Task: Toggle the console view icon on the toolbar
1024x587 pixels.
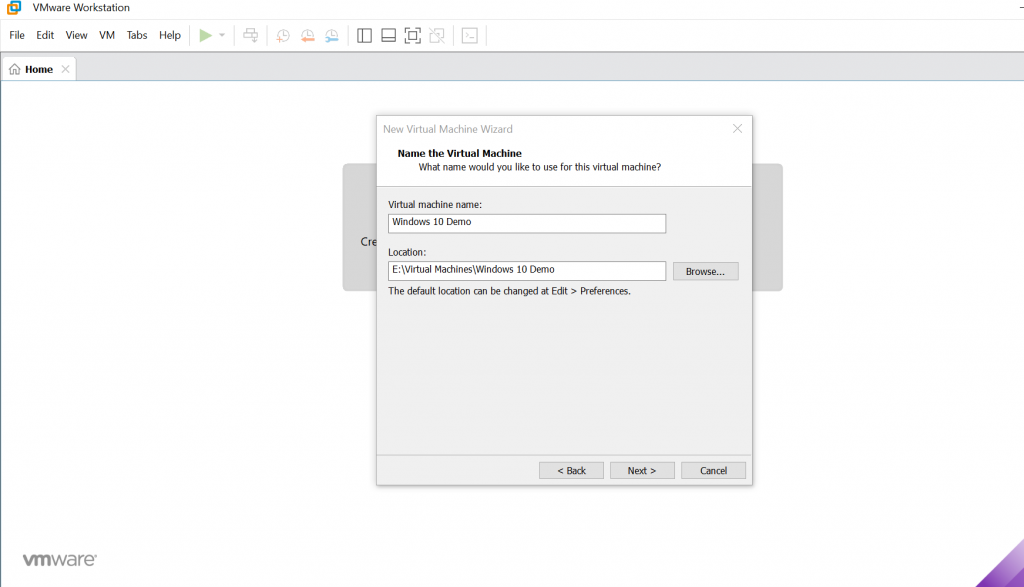Action: 470,35
